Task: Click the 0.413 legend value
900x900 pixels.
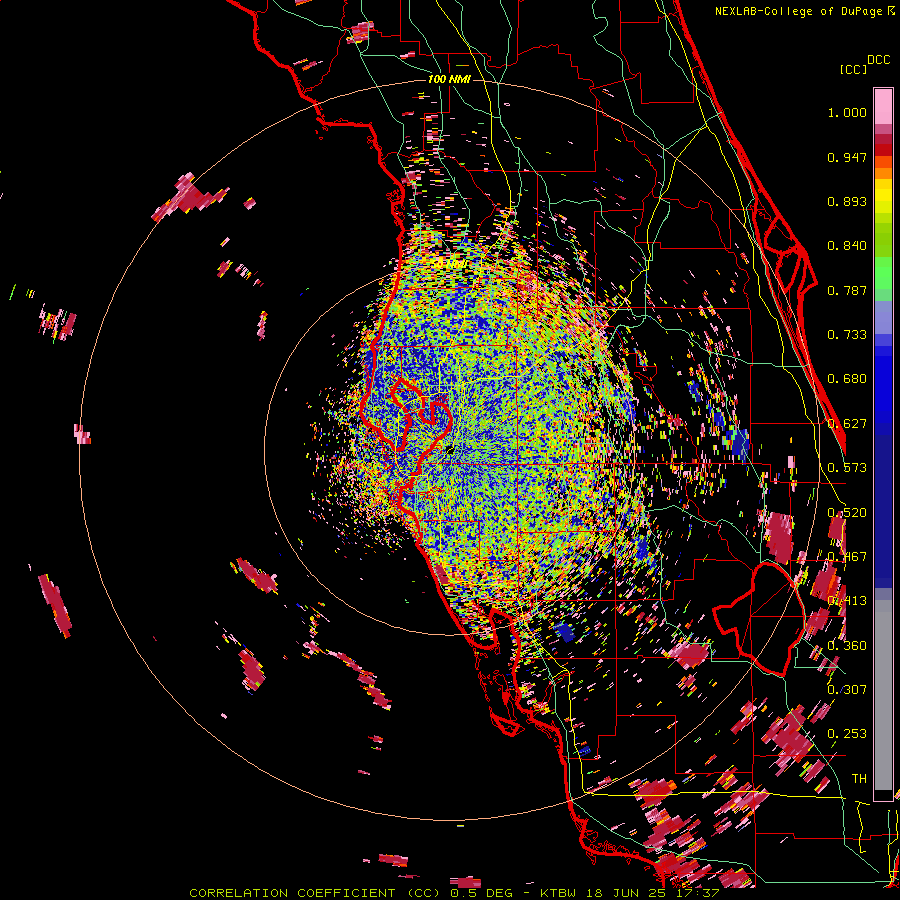Action: point(847,601)
